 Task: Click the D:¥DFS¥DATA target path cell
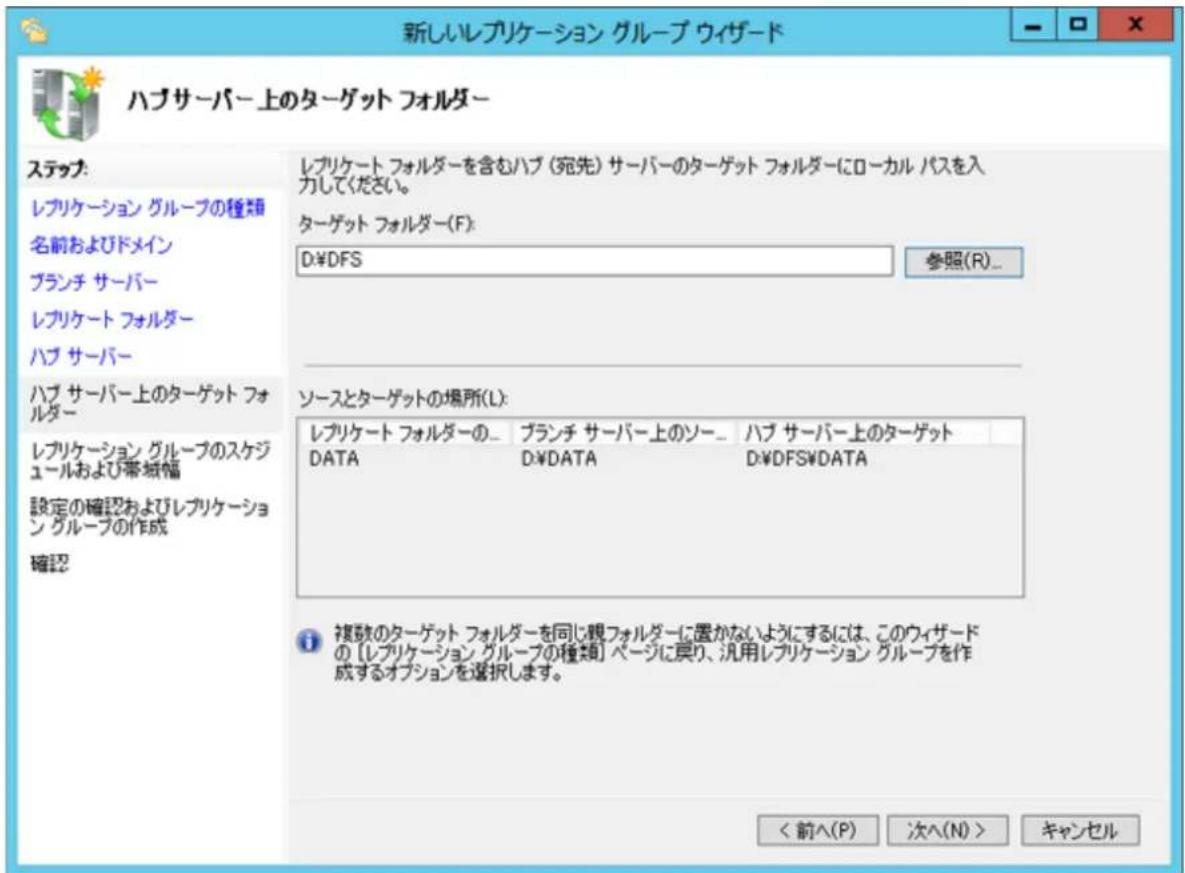[806, 459]
